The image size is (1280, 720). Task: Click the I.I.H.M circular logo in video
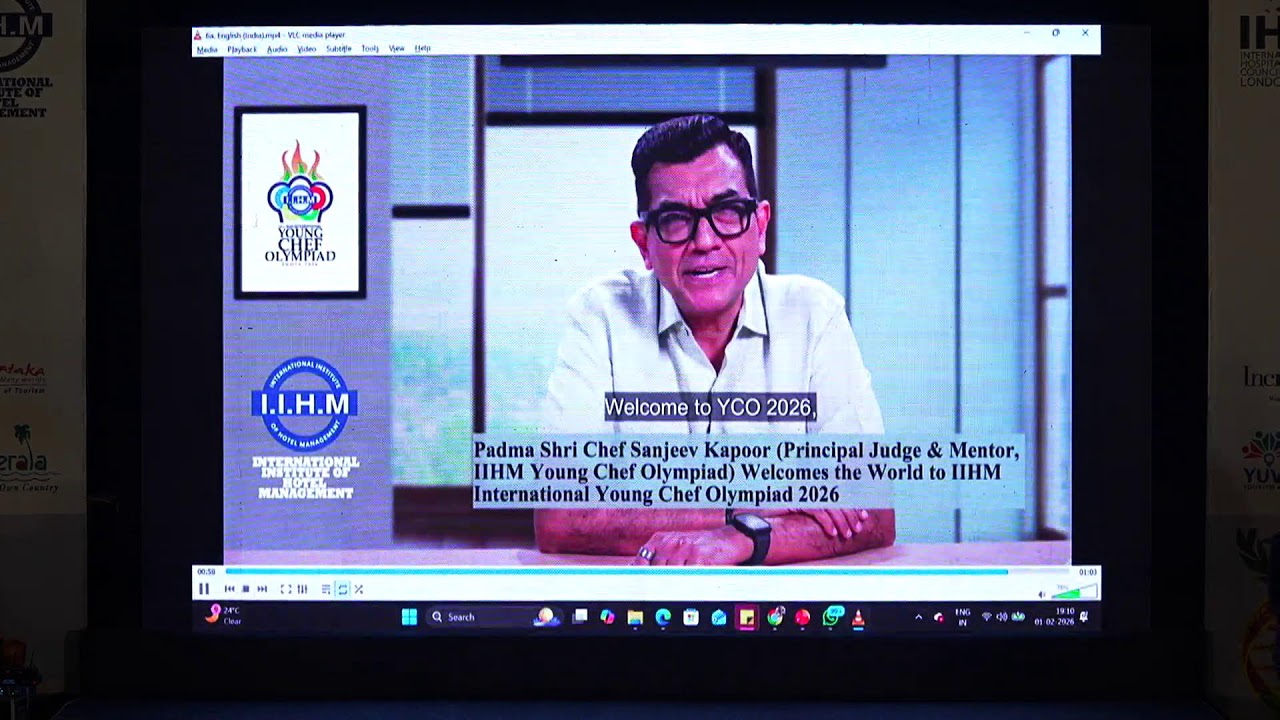tap(303, 403)
